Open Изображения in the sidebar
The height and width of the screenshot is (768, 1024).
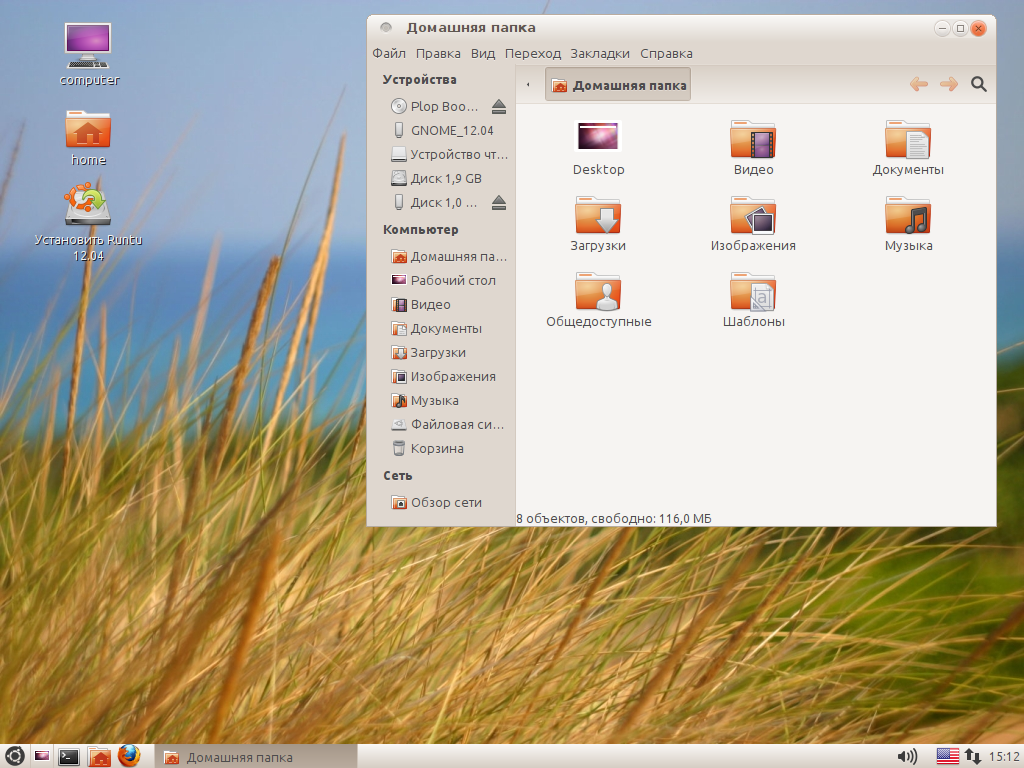coord(443,377)
